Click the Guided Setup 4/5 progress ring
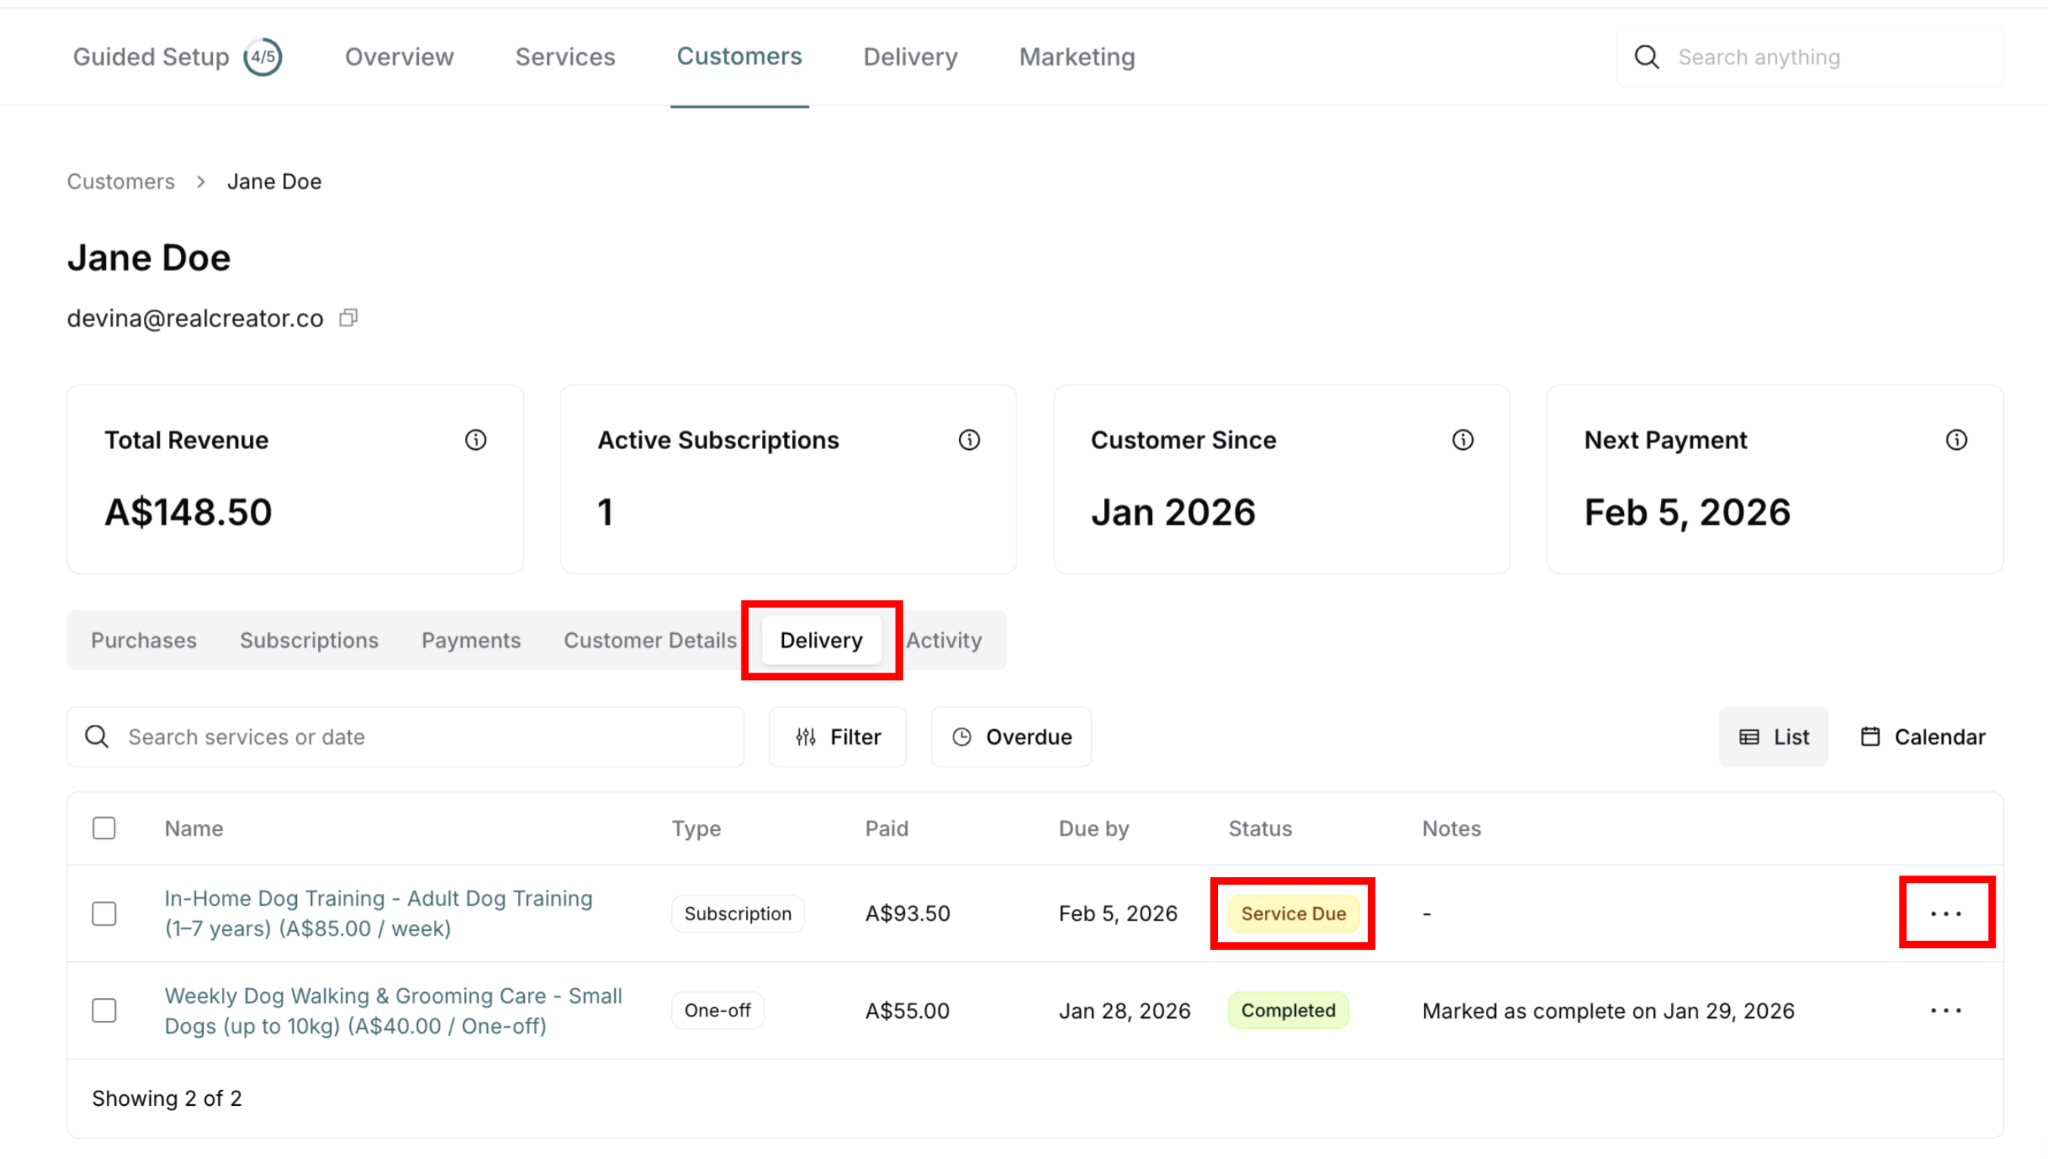Screen dimensions: 2048x1159 click(x=263, y=57)
